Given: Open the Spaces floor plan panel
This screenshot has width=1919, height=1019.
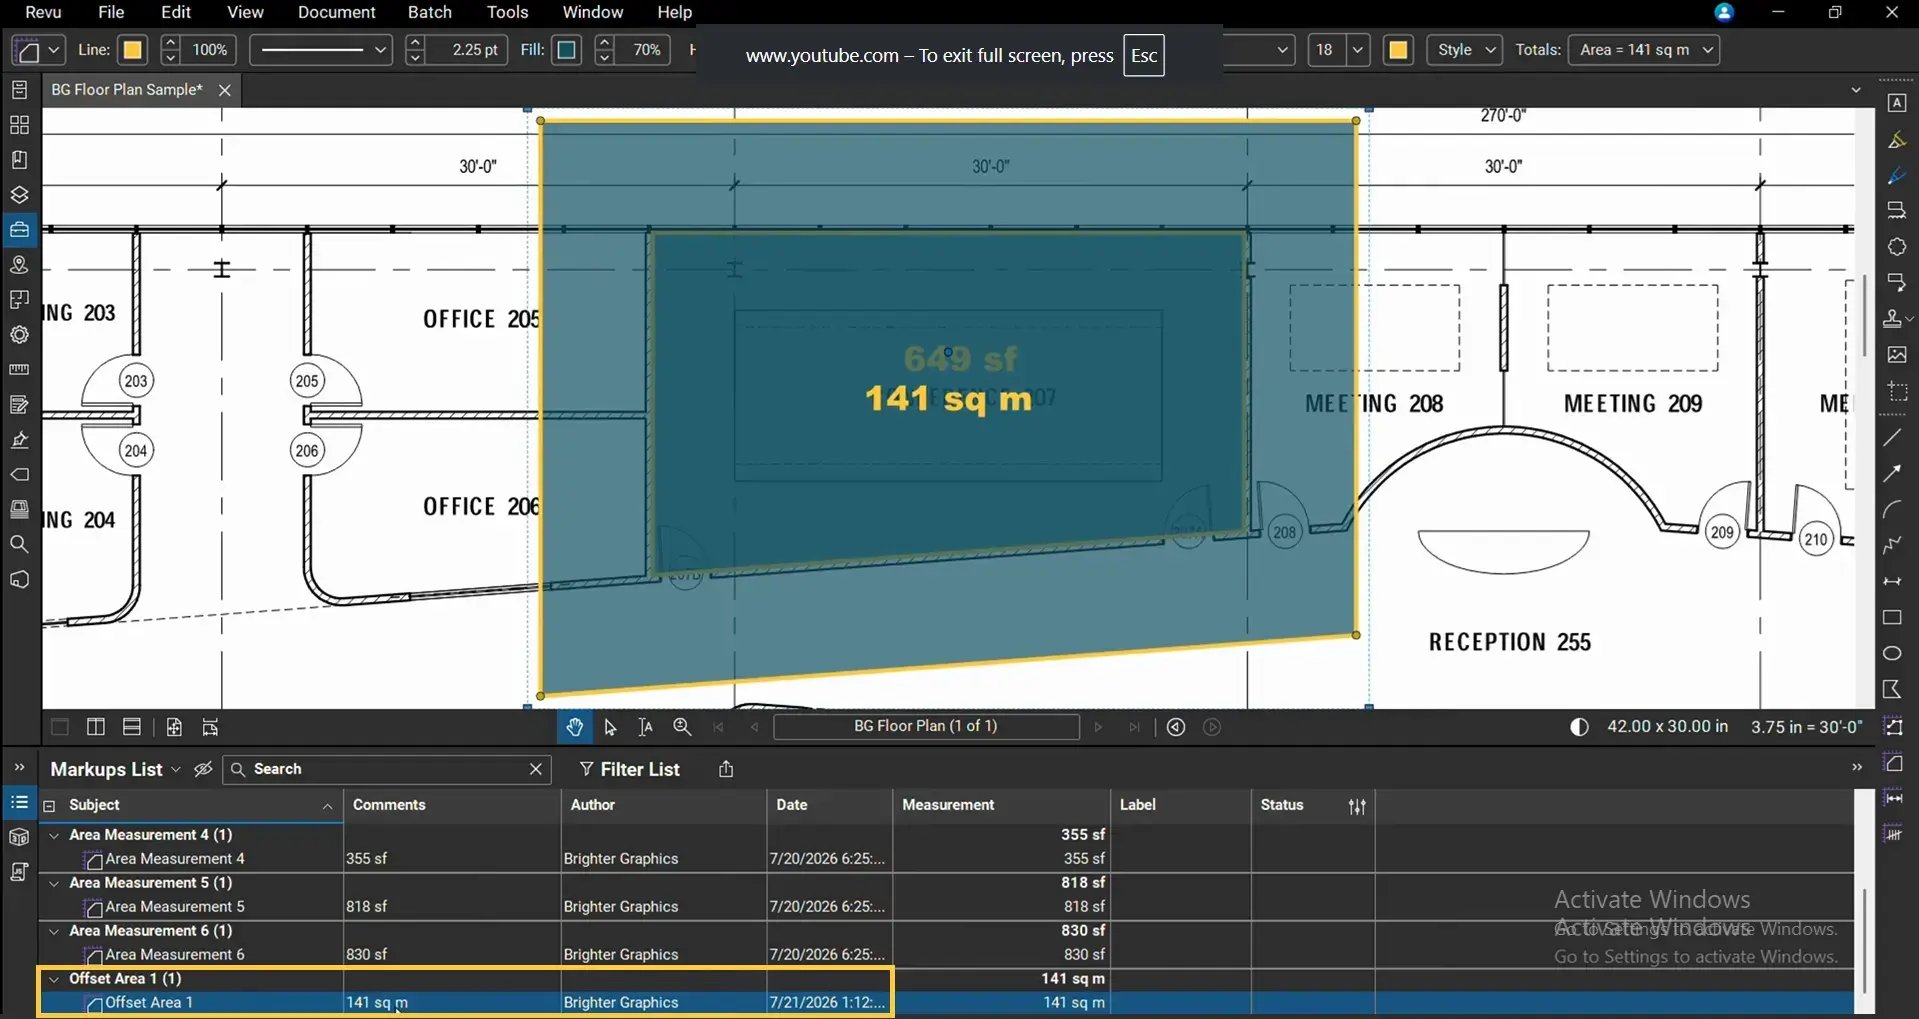Looking at the screenshot, I should pyautogui.click(x=19, y=300).
